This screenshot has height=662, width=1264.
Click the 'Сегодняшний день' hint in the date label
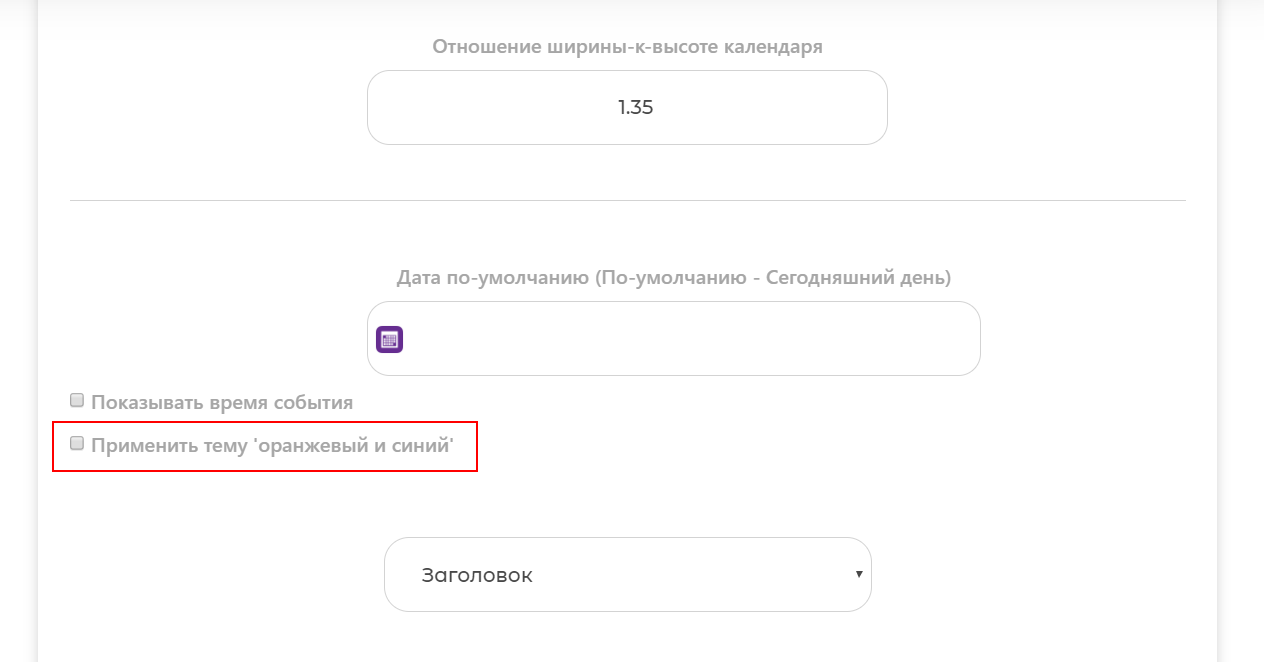pos(855,277)
